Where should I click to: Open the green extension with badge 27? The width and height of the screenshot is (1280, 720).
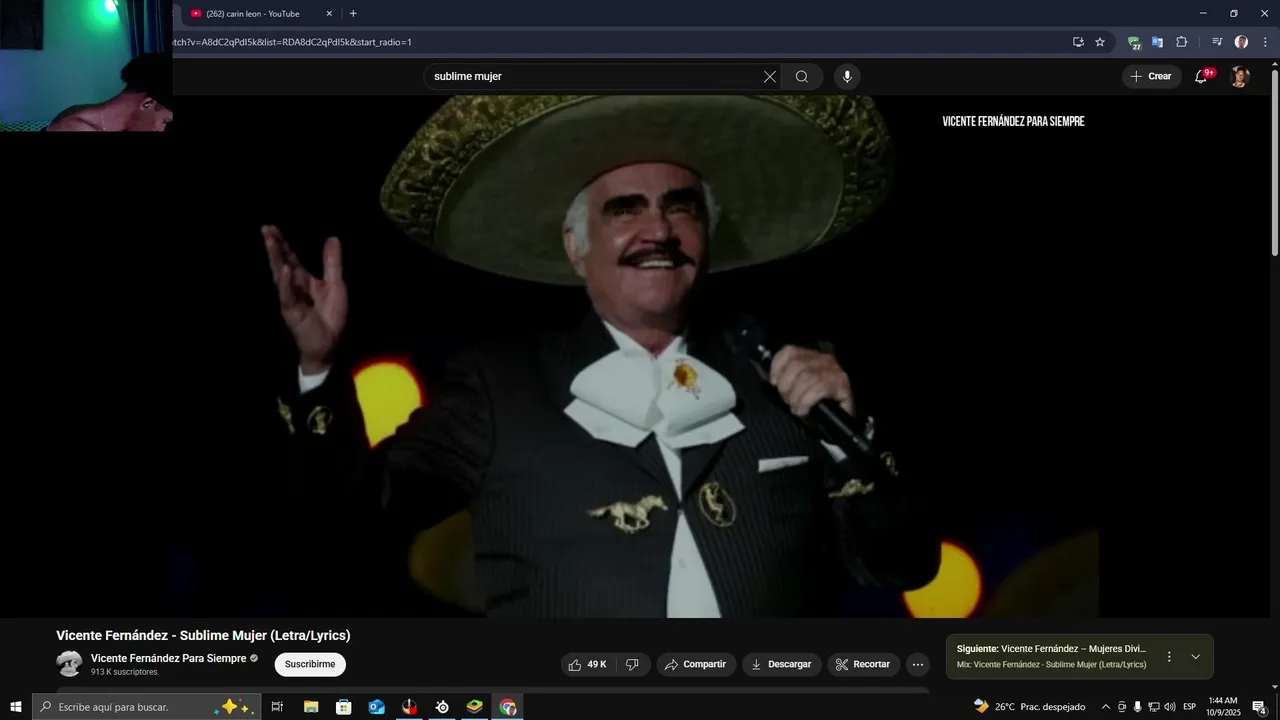pyautogui.click(x=1134, y=42)
